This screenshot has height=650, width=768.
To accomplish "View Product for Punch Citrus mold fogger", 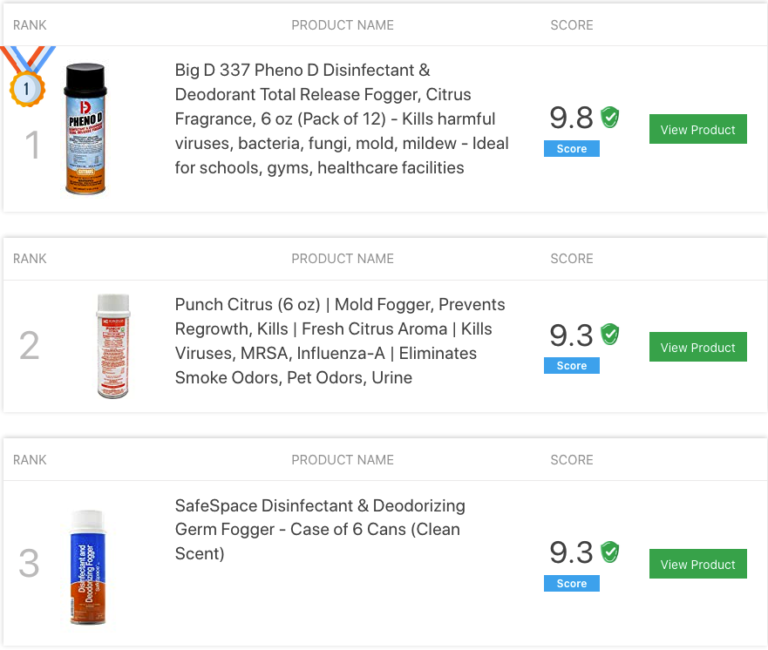I will [x=697, y=347].
